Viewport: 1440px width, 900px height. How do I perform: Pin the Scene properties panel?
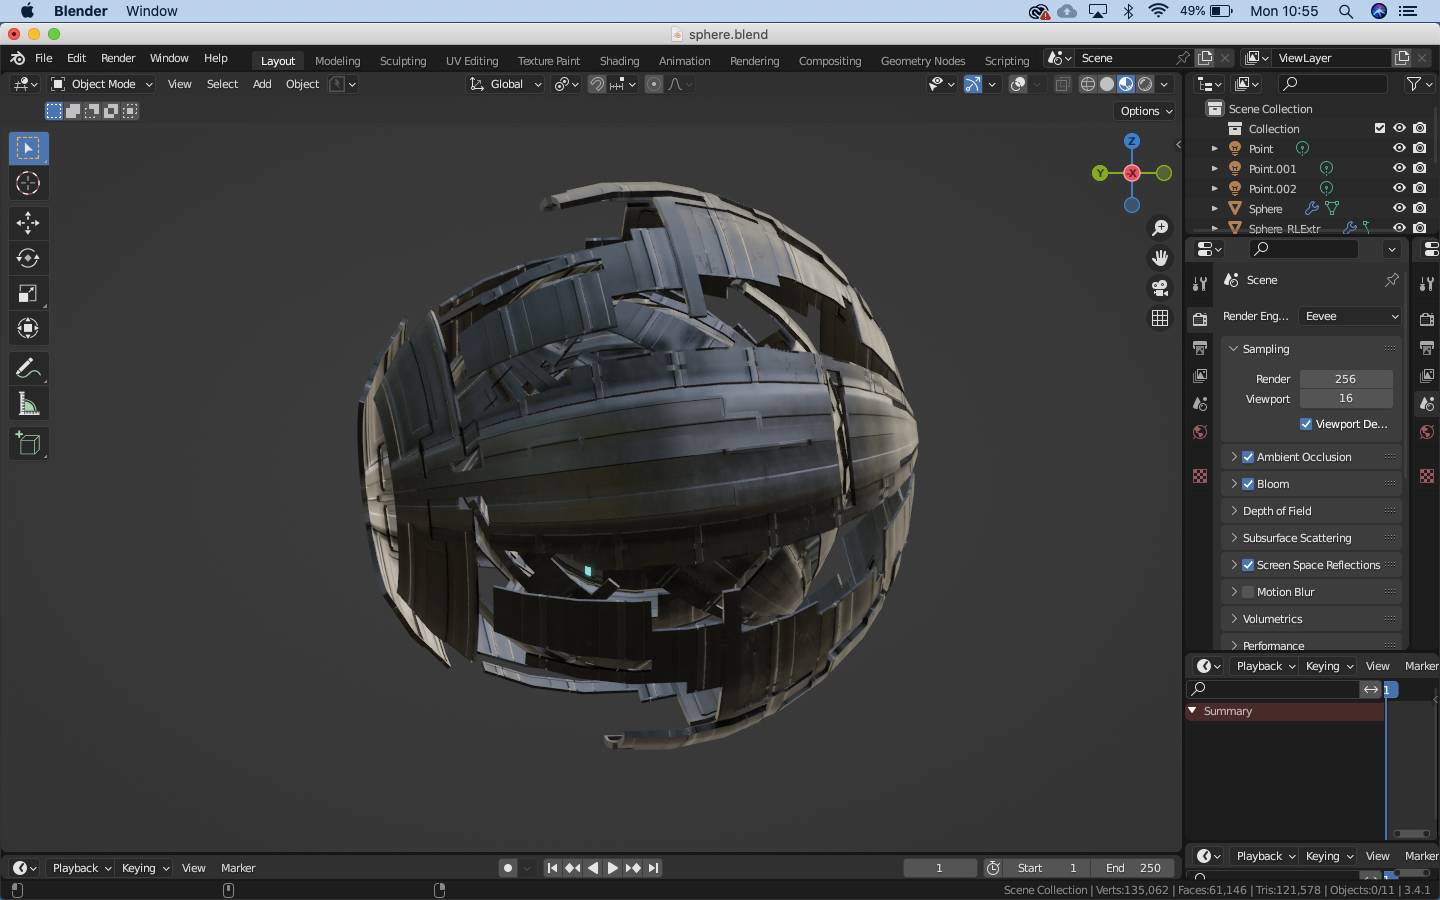(x=1392, y=280)
